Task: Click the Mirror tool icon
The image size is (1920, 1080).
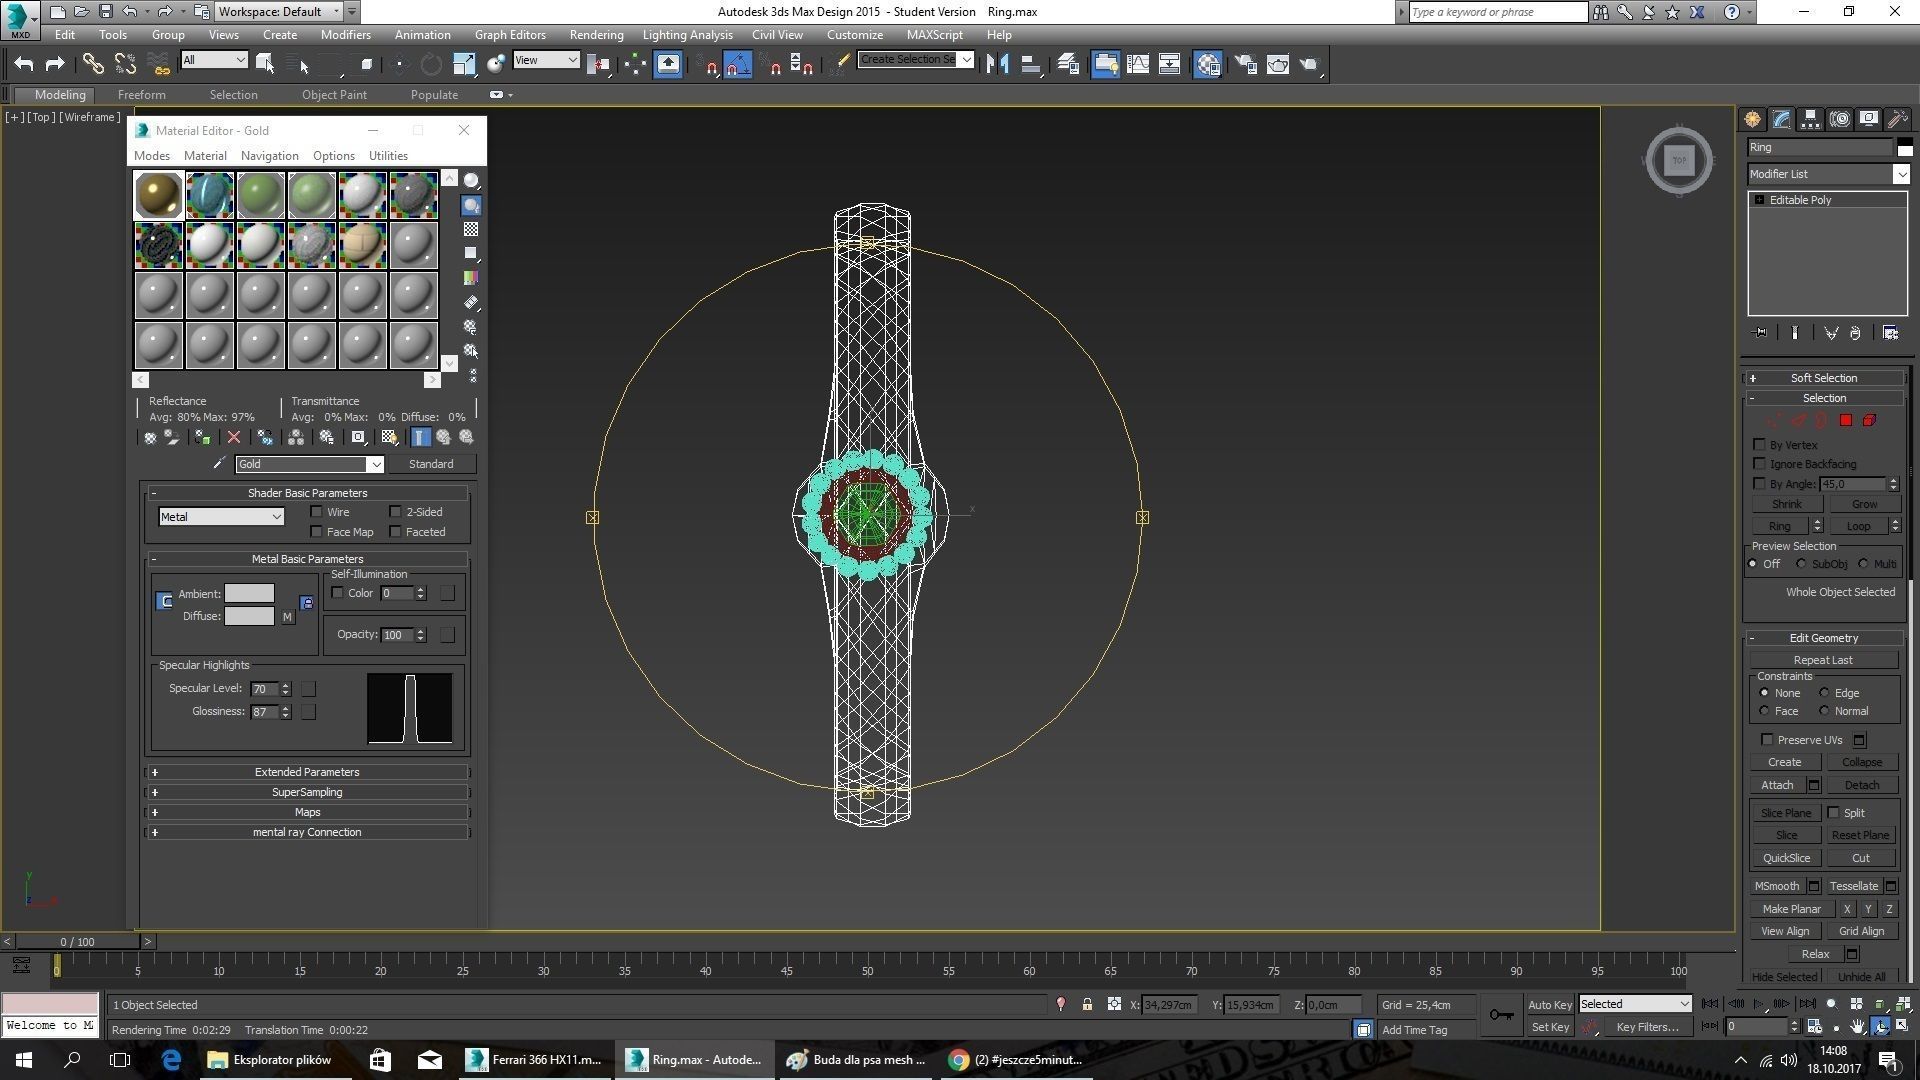Action: coord(998,64)
